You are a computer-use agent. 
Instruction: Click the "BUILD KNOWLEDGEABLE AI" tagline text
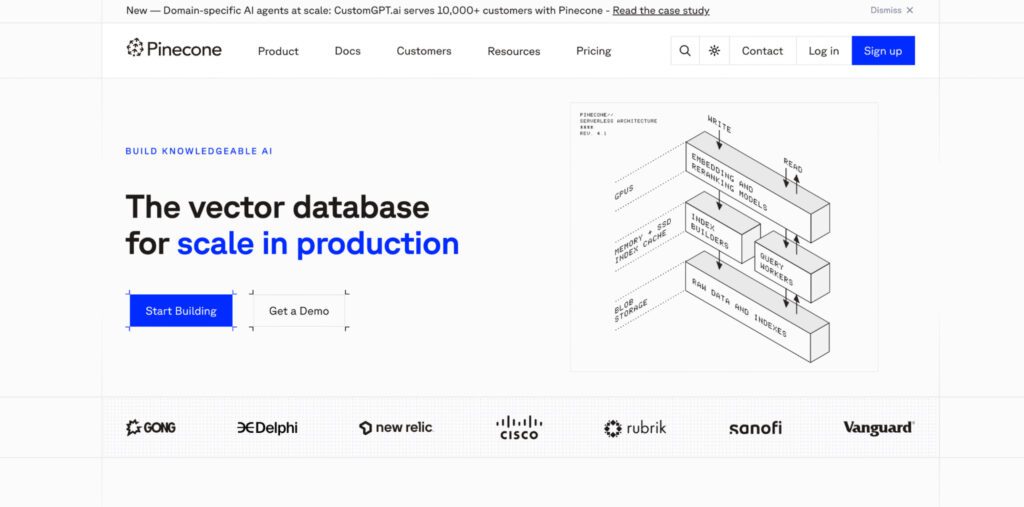point(199,151)
